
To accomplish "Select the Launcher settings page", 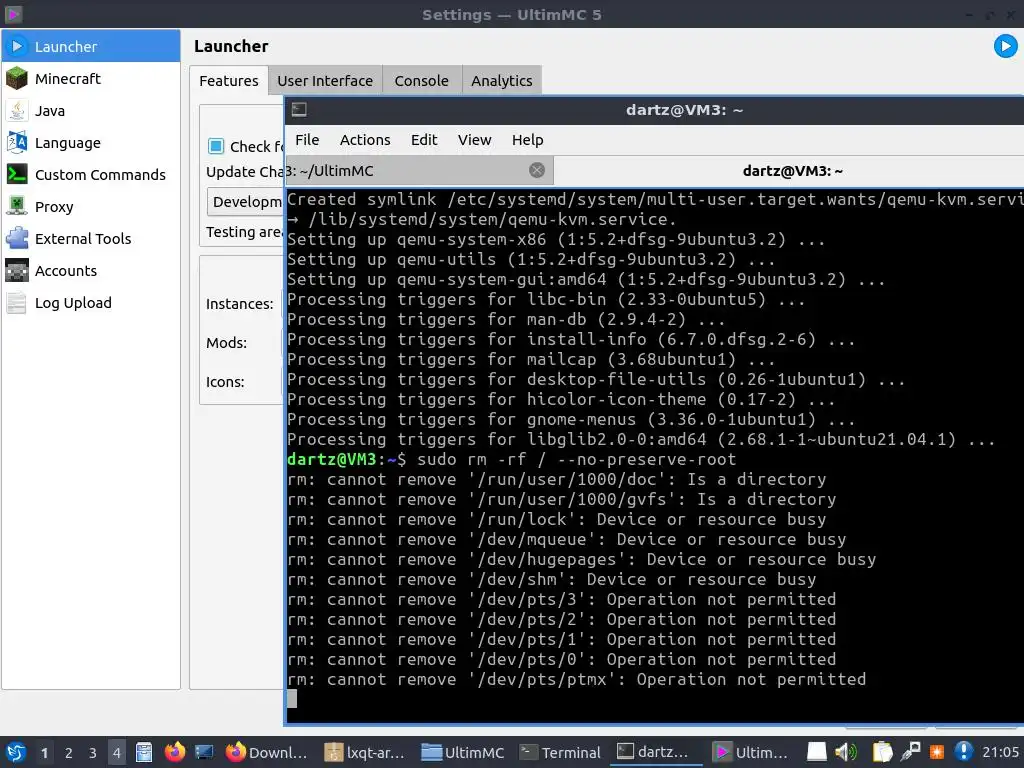I will pos(91,46).
